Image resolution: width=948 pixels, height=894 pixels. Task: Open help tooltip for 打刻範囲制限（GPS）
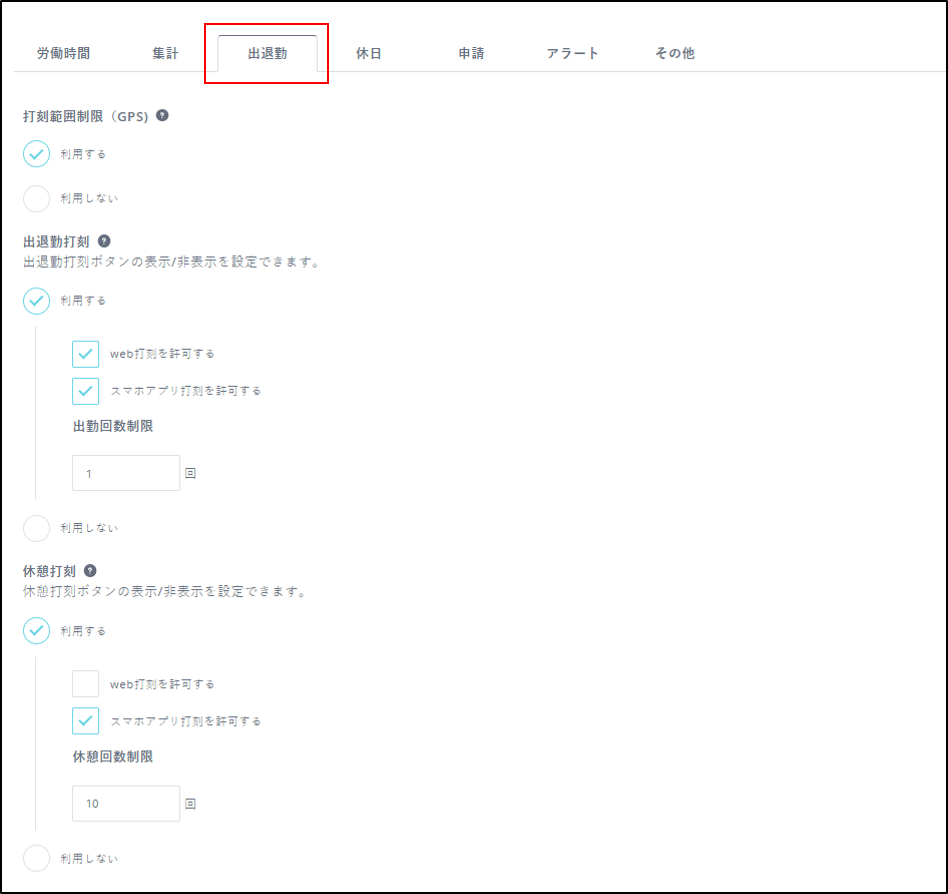click(x=161, y=115)
